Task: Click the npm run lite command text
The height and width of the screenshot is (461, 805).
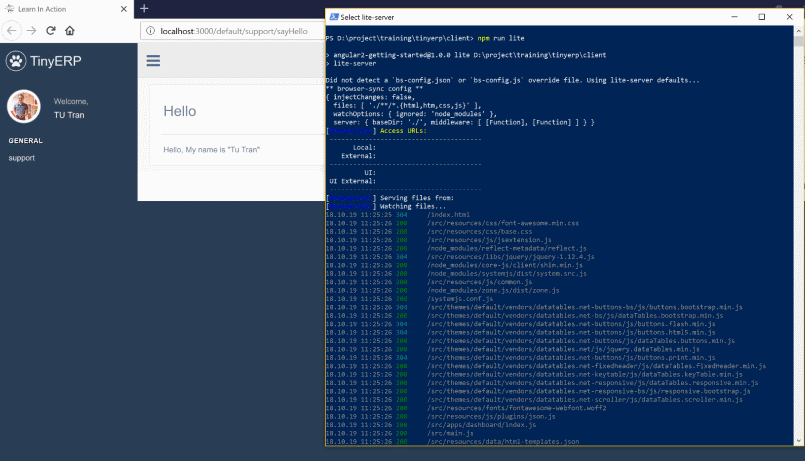Action: (x=501, y=38)
